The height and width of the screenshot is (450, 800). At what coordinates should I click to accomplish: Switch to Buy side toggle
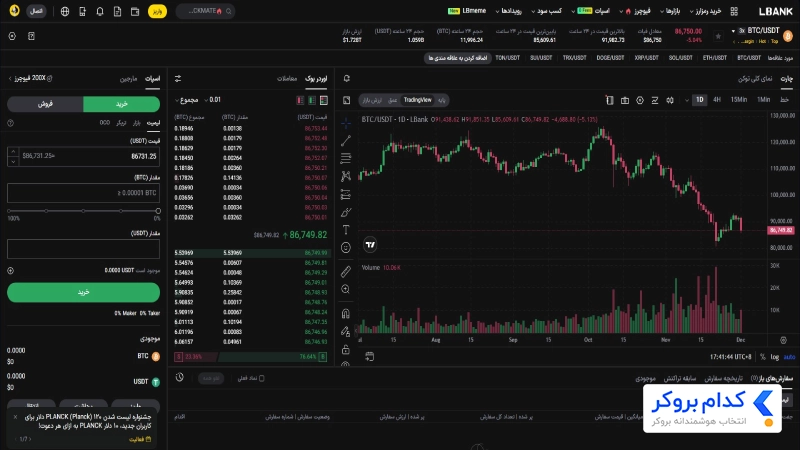coord(121,104)
